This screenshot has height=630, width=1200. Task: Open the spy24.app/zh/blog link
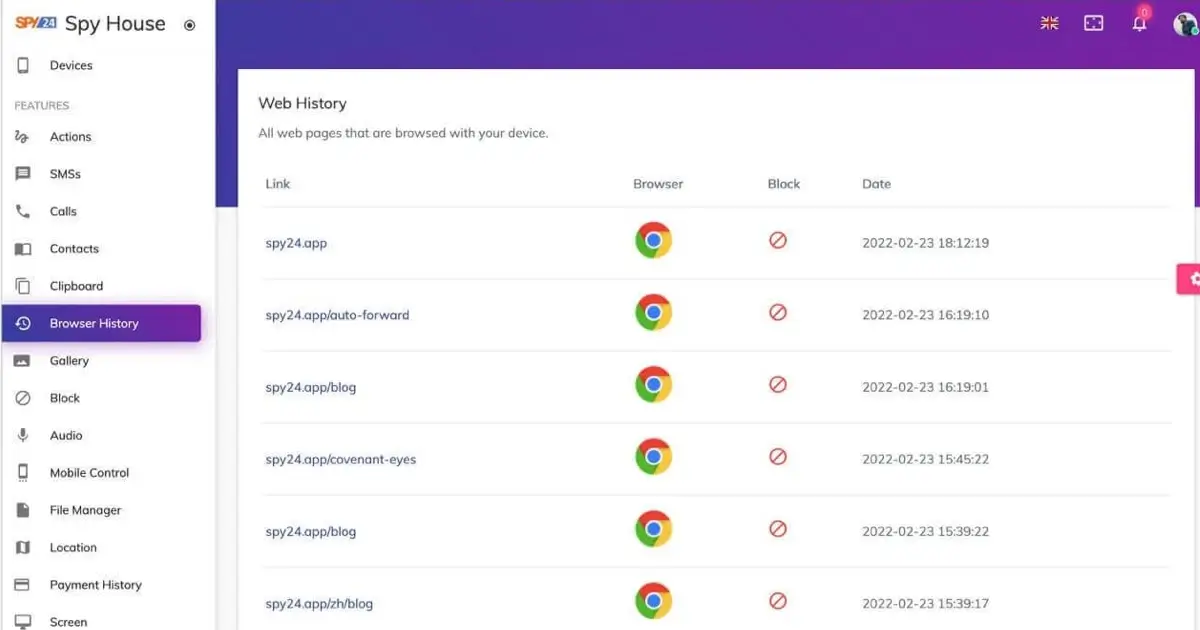(319, 604)
